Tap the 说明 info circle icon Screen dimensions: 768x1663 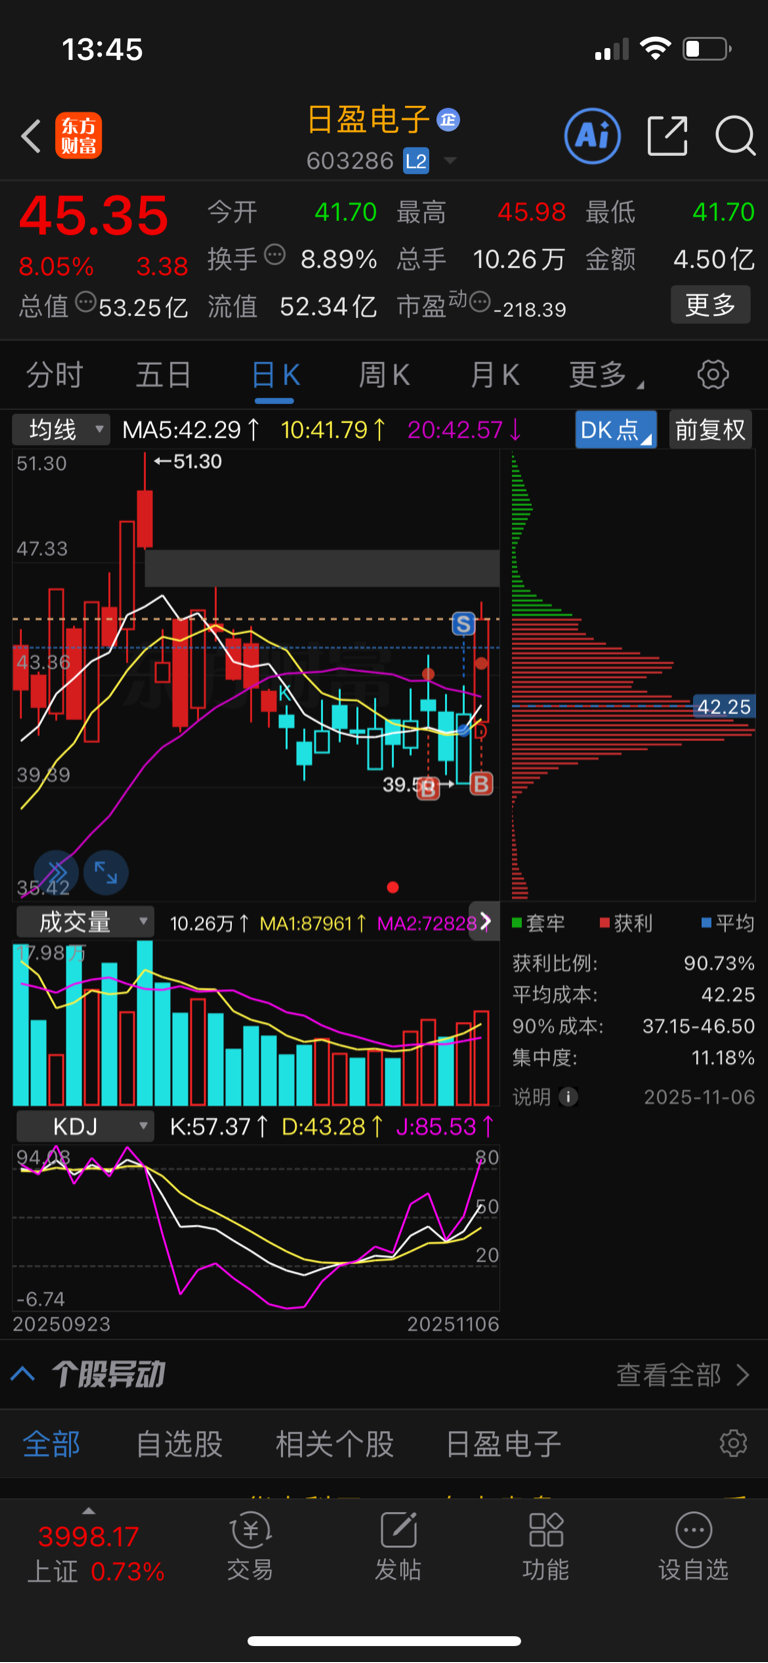[x=568, y=1097]
